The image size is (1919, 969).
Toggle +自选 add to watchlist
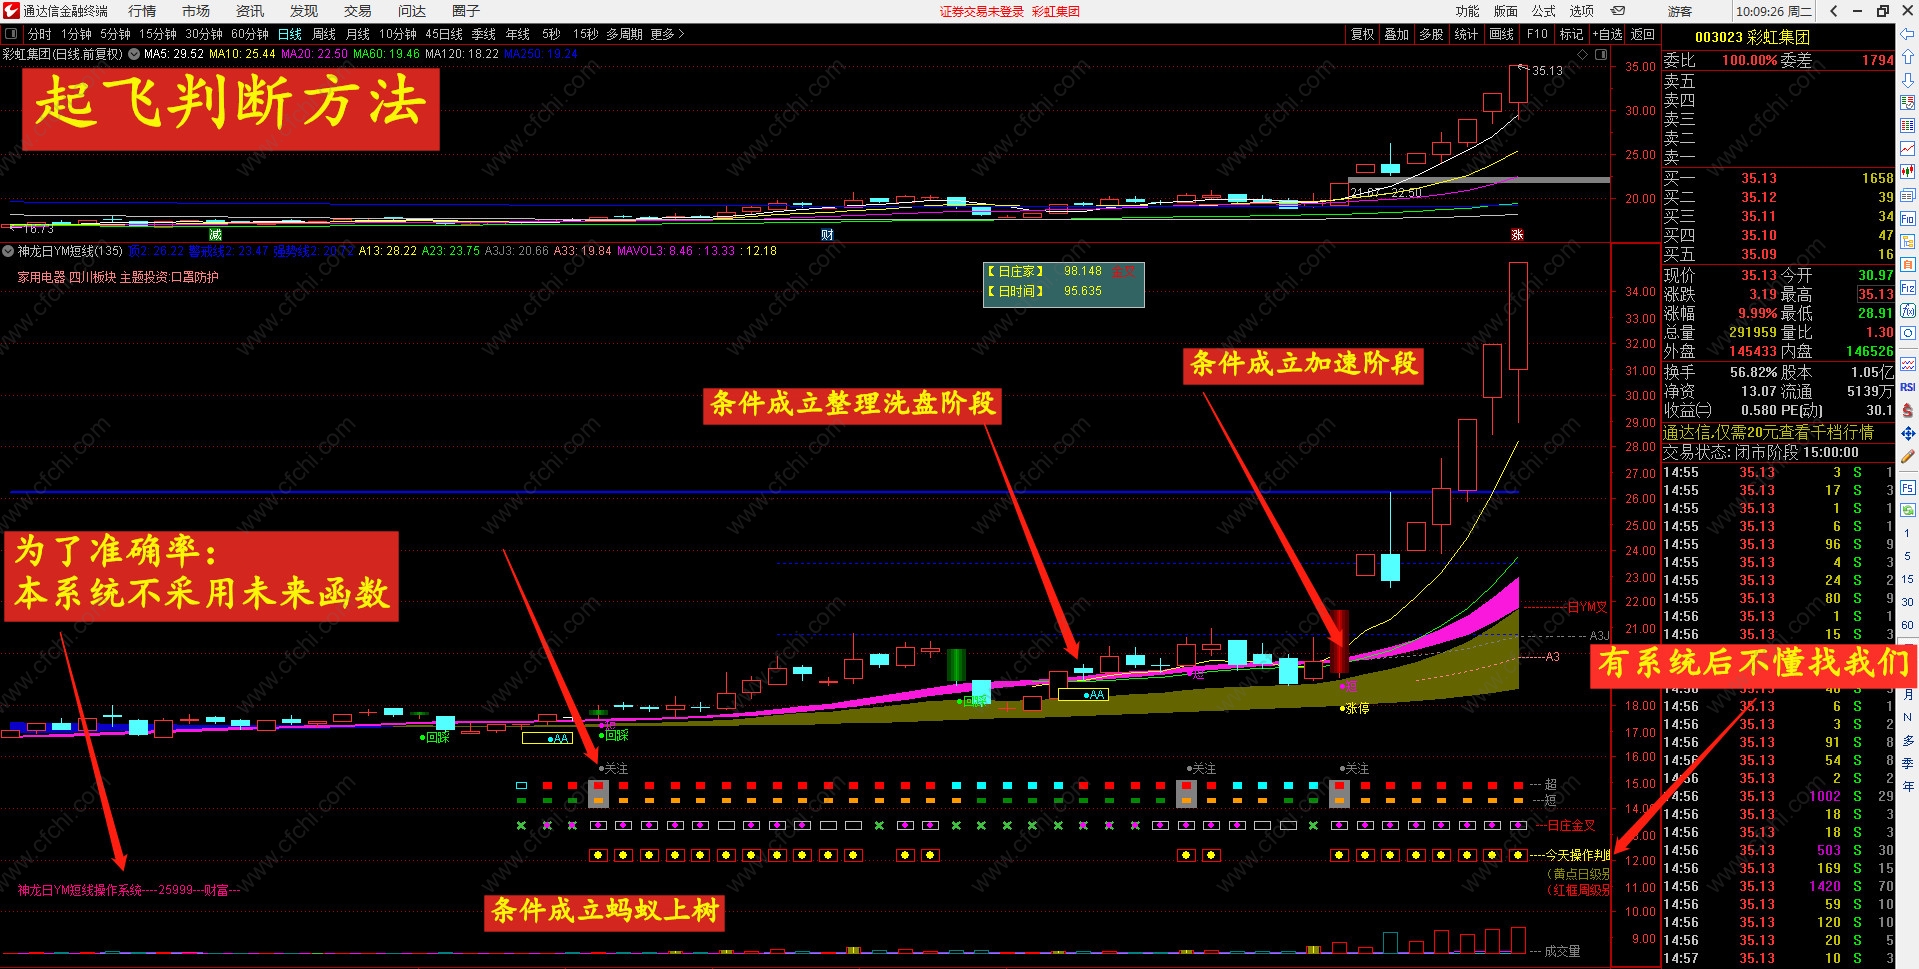(x=1608, y=34)
